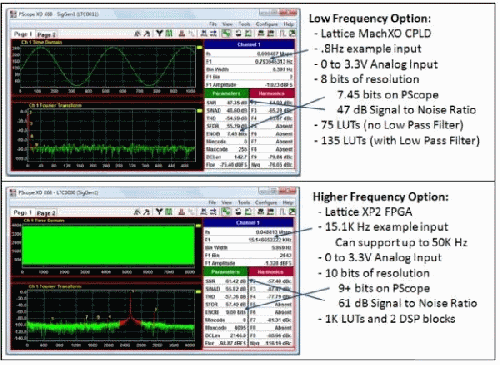Screen dimensions: 500x365
Task: Open Tools menu in top PScope window
Action: (244, 24)
